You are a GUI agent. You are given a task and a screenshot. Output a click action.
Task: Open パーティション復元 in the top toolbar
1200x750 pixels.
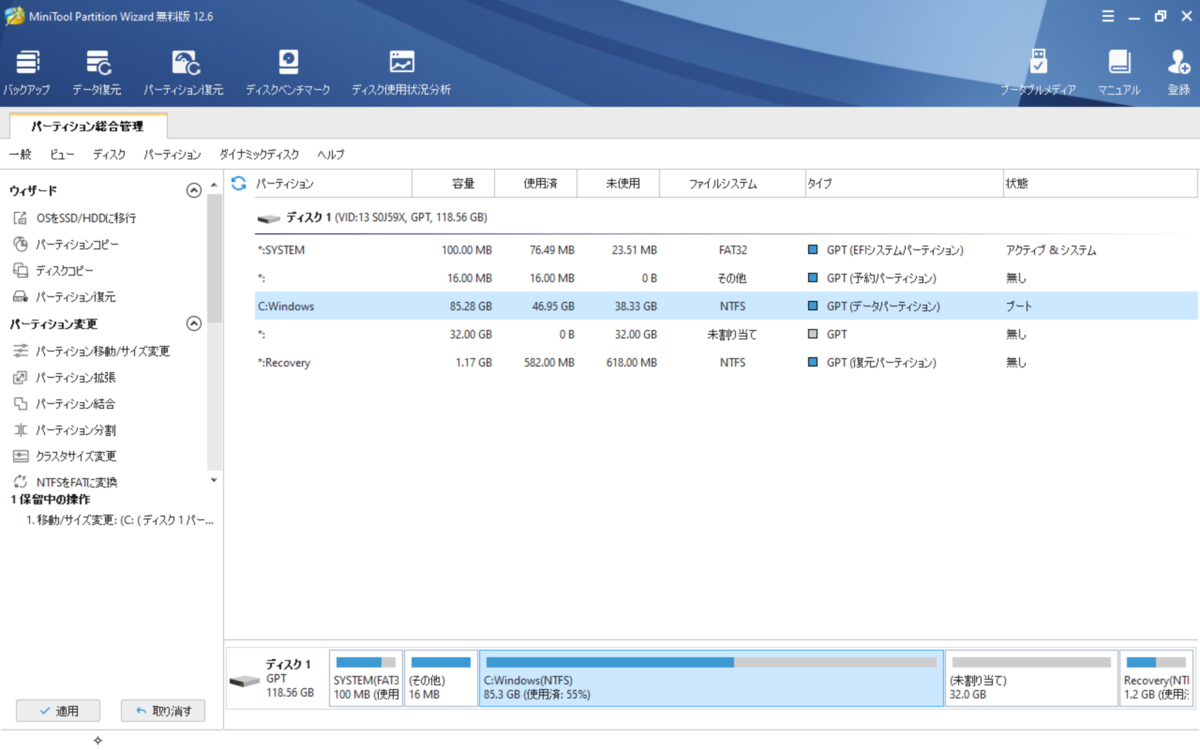pos(184,72)
